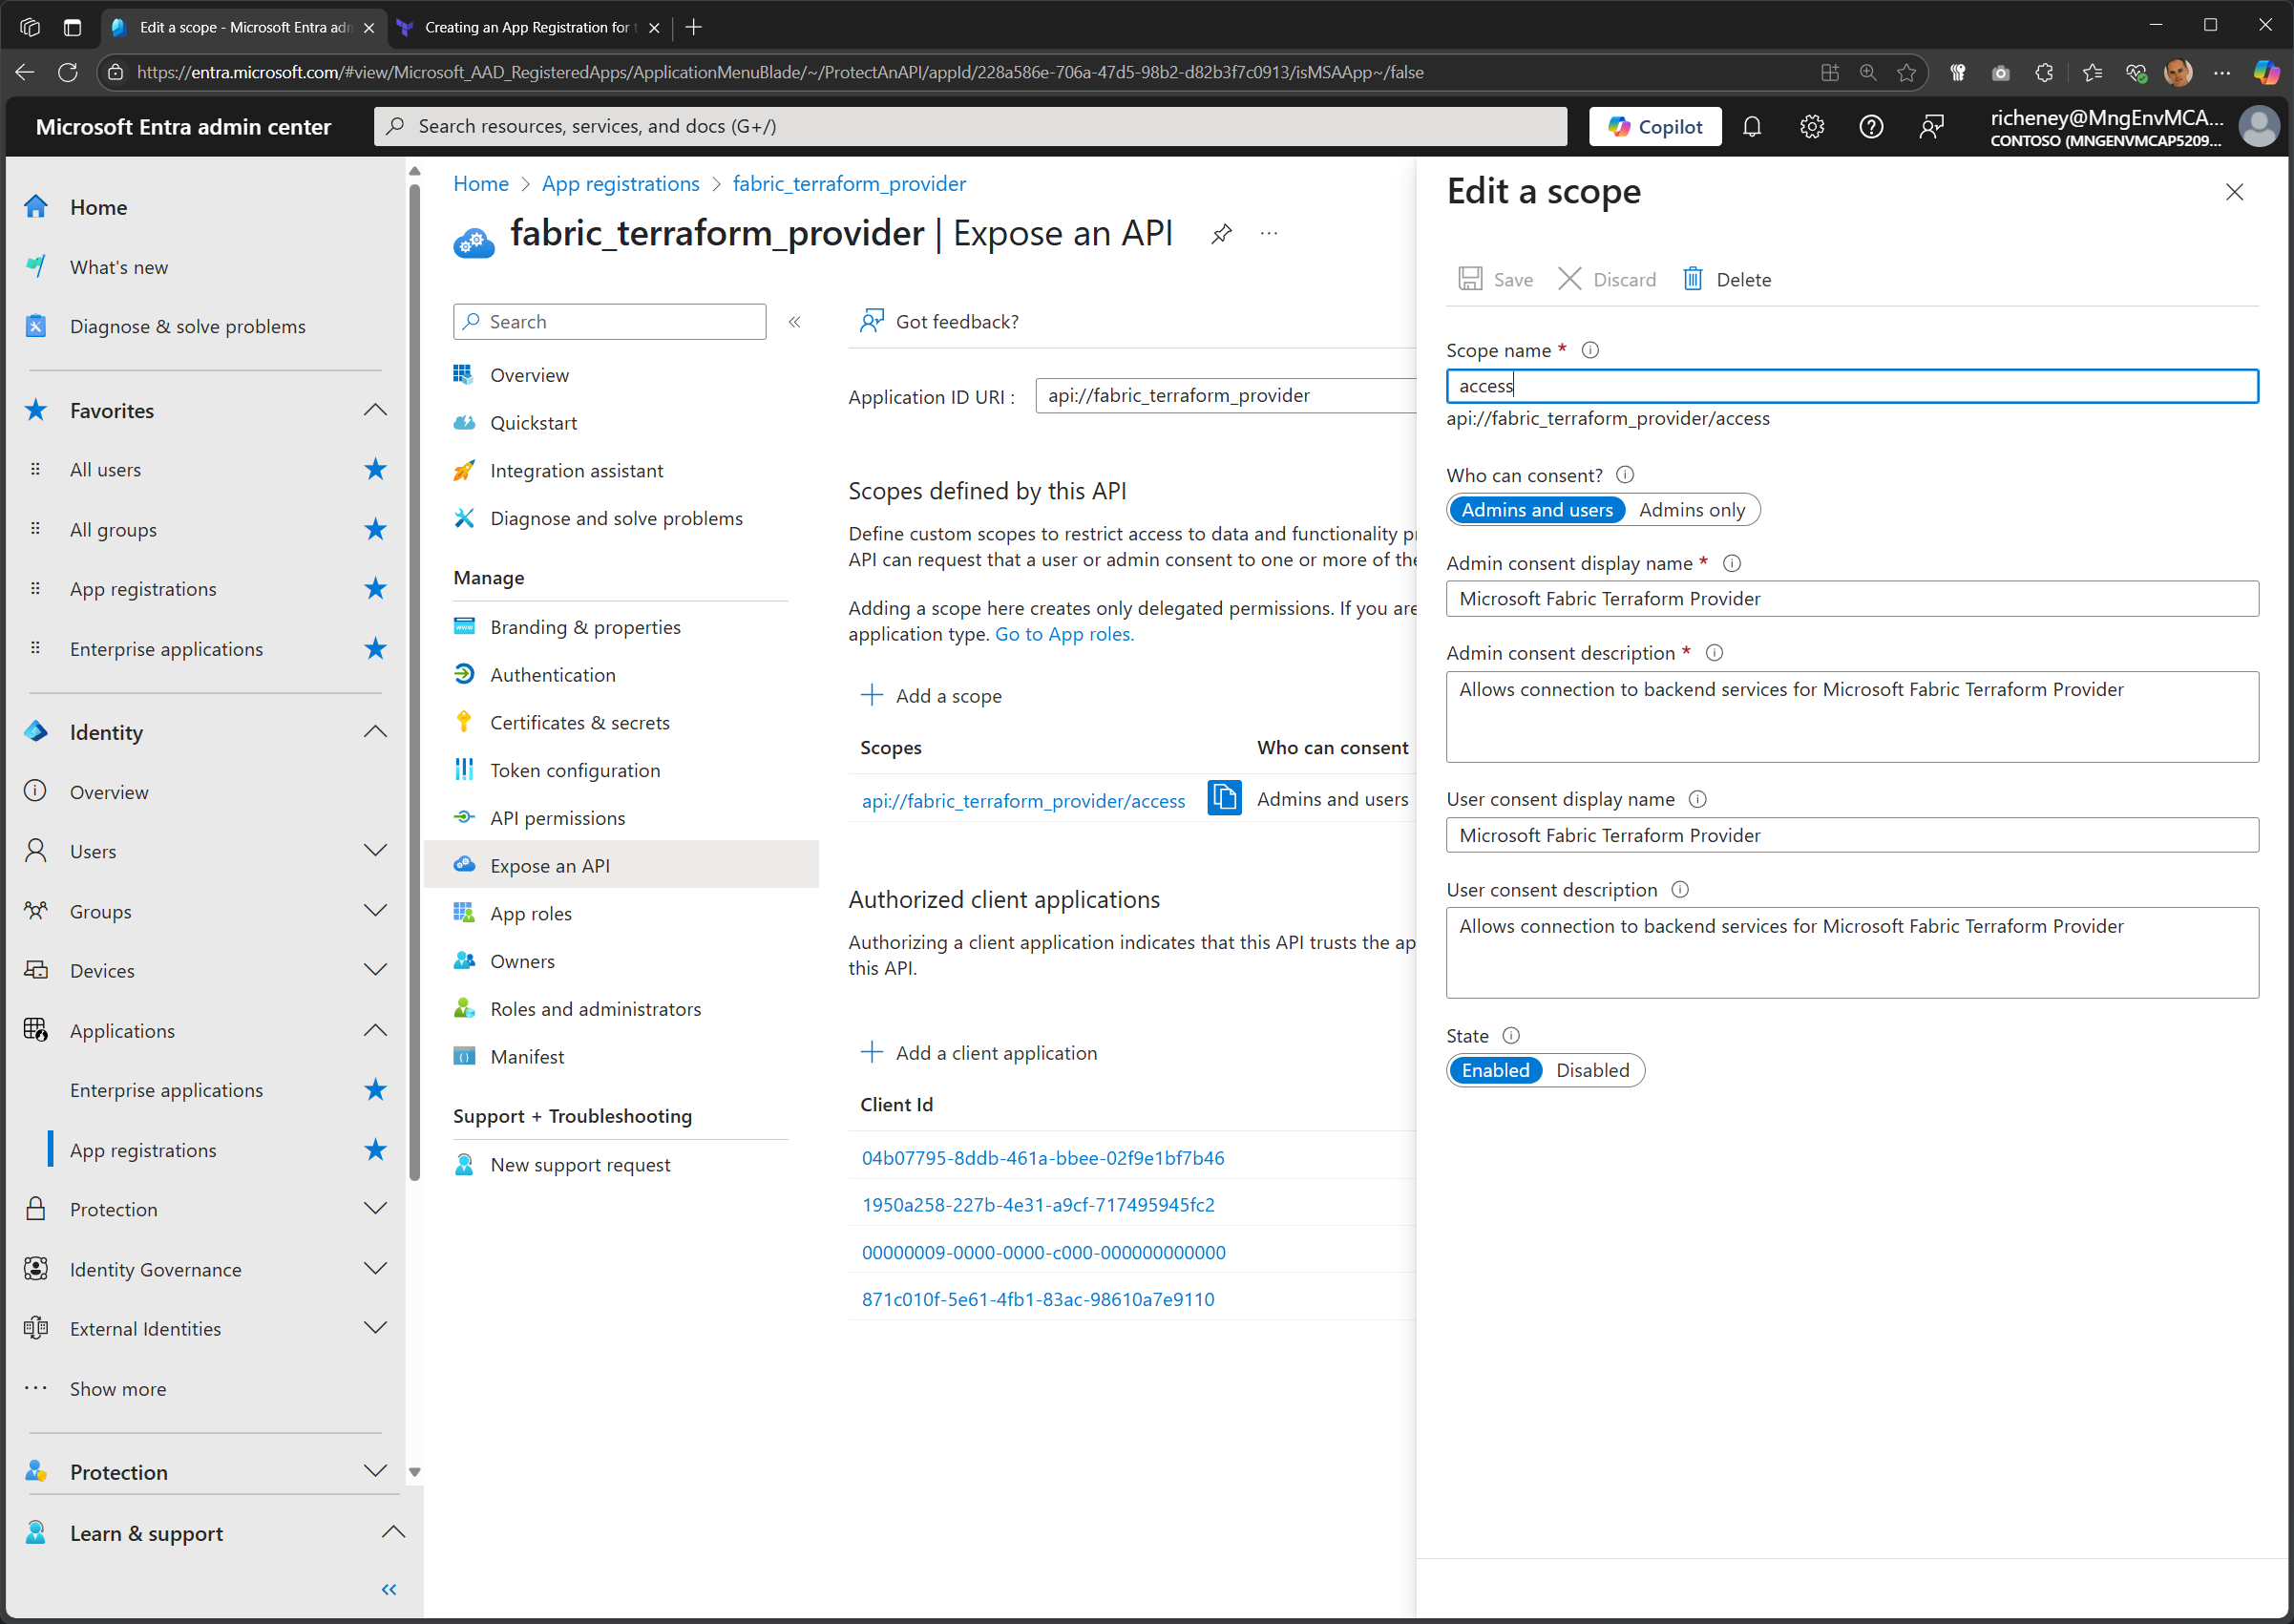The width and height of the screenshot is (2294, 1624).
Task: Open API permissions settings
Action: [557, 817]
